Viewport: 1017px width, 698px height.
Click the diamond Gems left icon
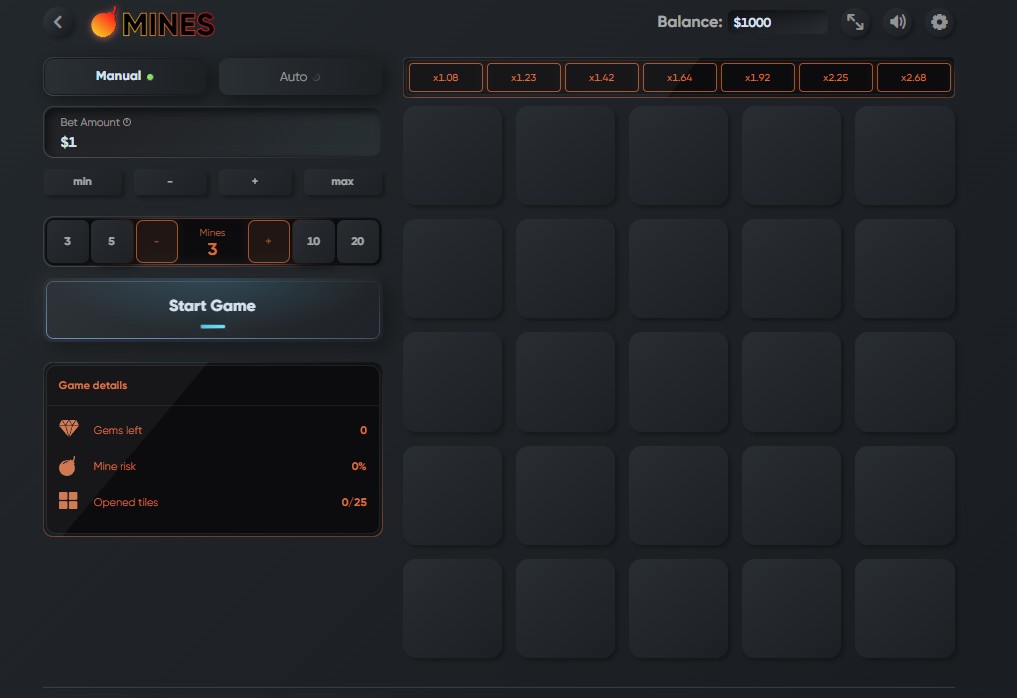coord(68,429)
